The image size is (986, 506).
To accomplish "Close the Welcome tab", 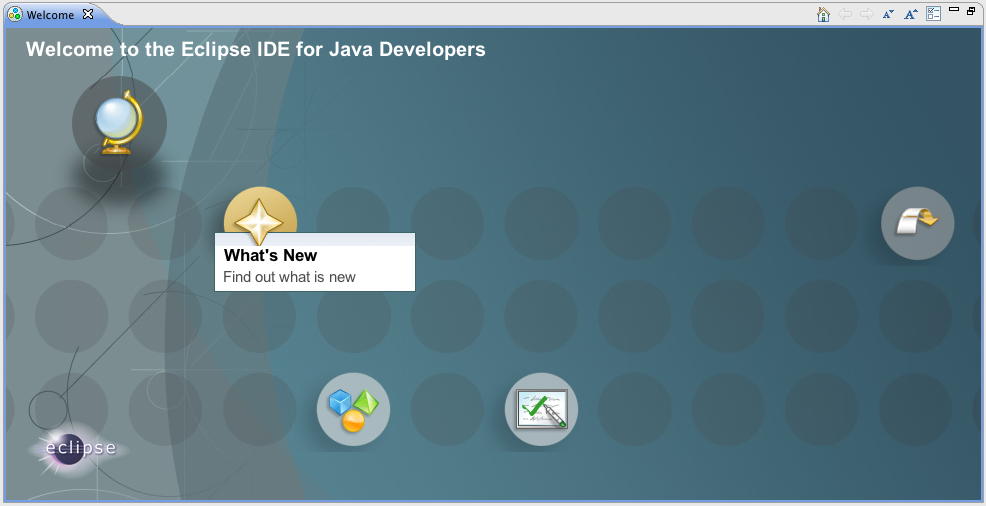I will [x=88, y=14].
